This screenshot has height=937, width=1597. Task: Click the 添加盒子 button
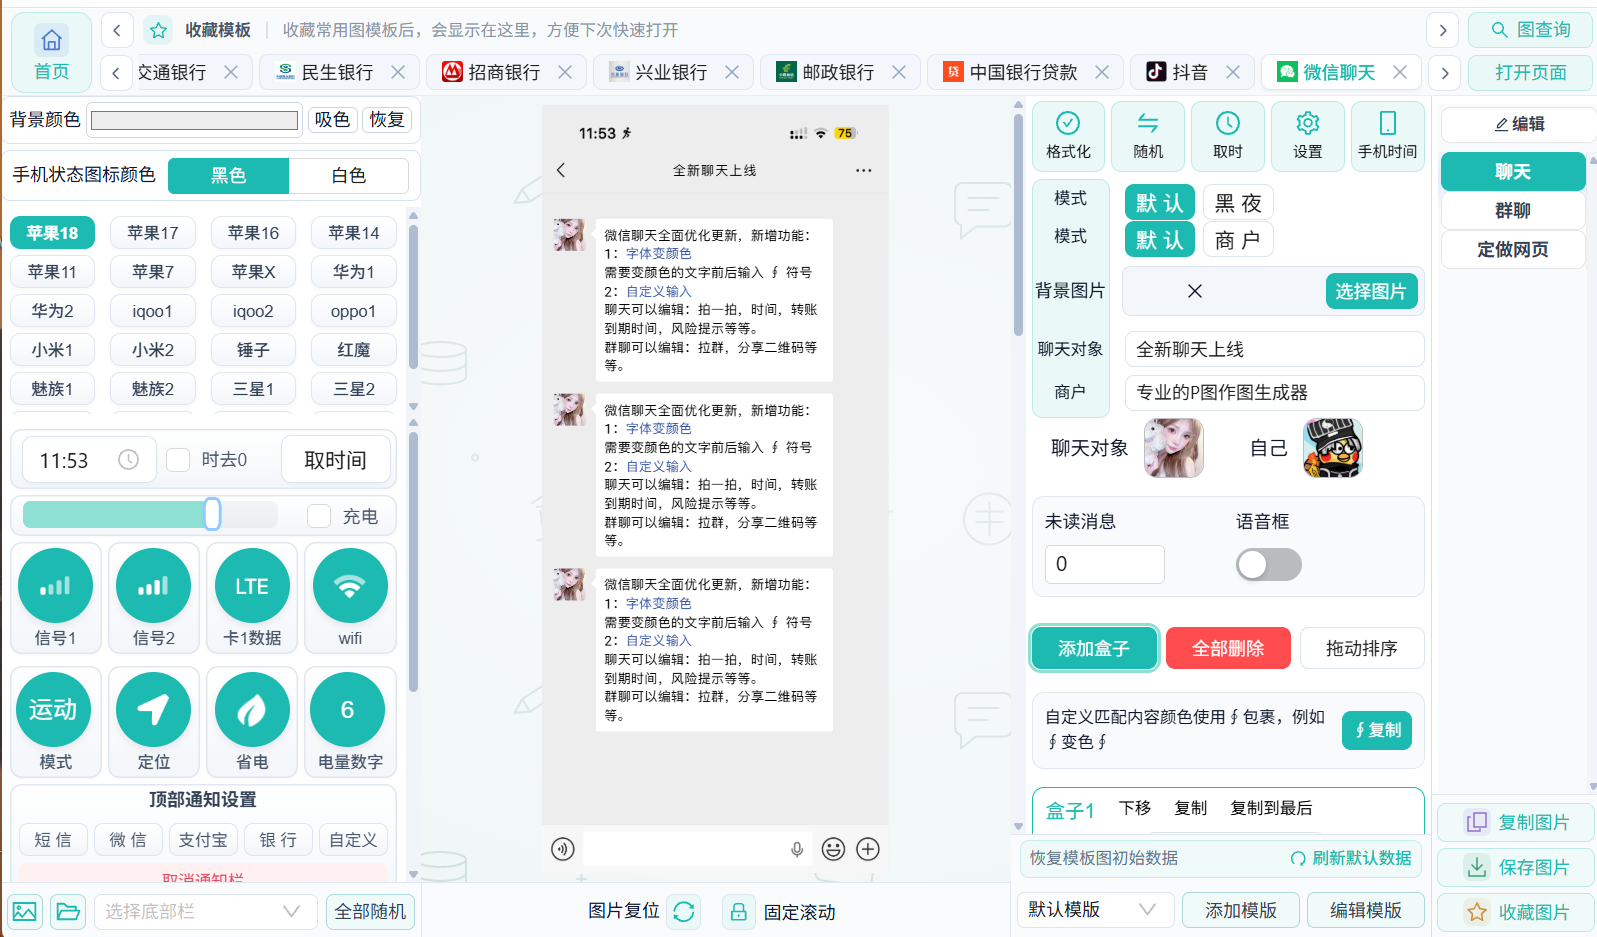click(x=1094, y=649)
